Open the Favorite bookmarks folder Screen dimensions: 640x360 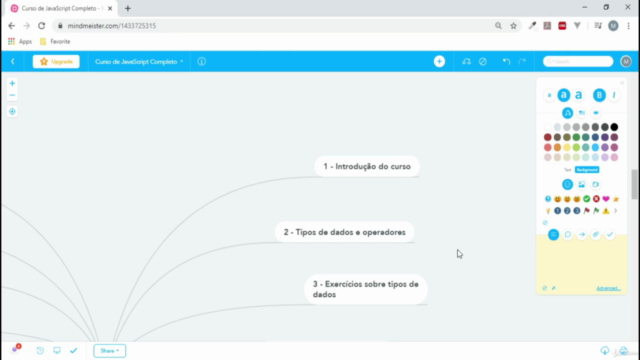coord(55,42)
